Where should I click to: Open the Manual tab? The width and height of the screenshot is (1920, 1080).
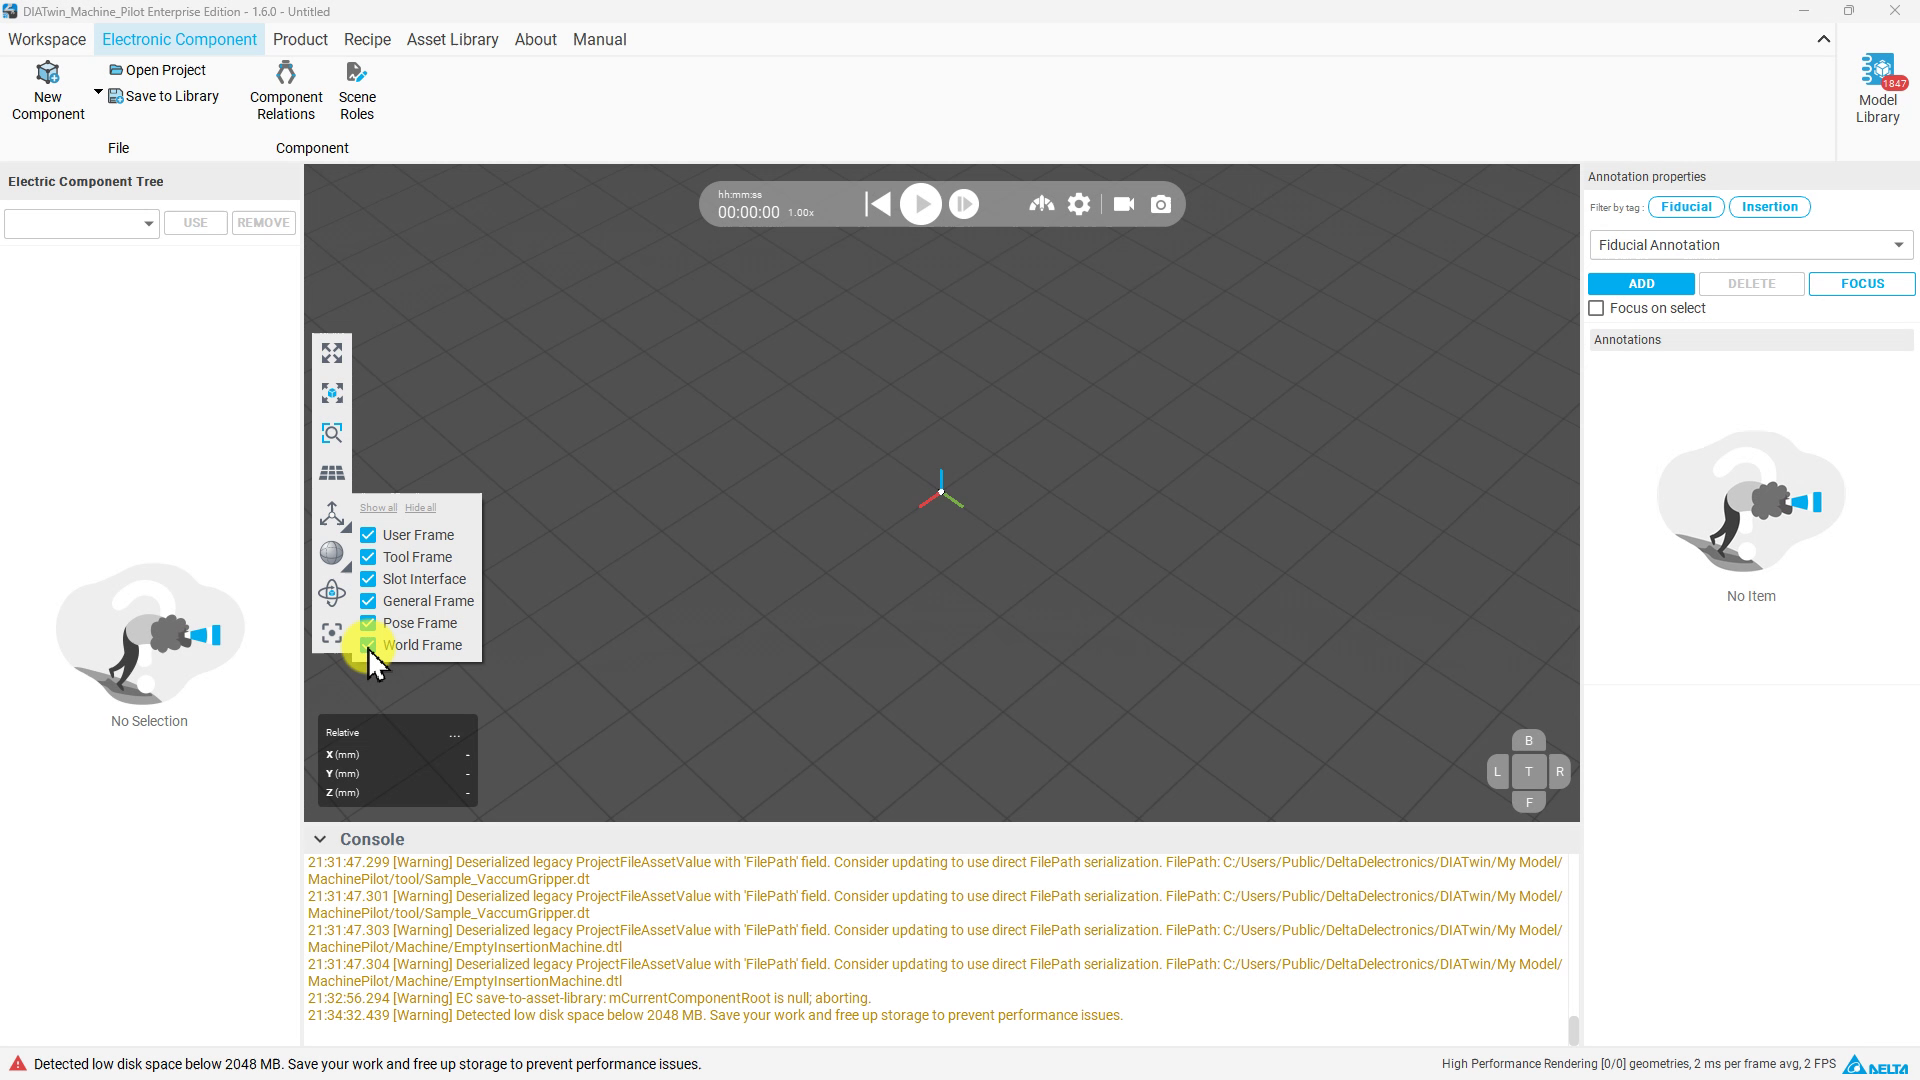[x=599, y=39]
